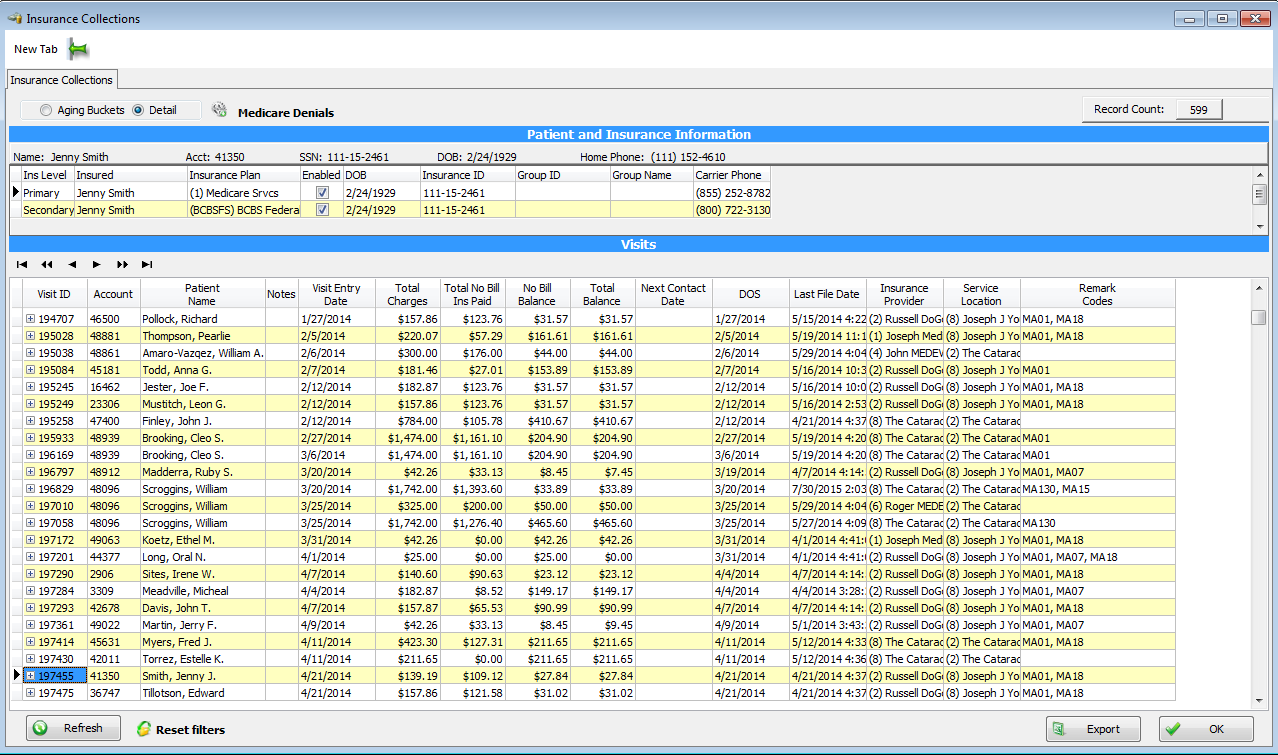This screenshot has width=1278, height=755.
Task: Jump to last visit record
Action: click(x=147, y=265)
